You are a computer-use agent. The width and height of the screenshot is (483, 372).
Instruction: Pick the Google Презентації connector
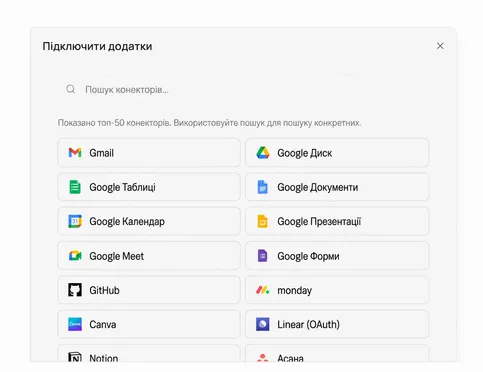tap(337, 221)
